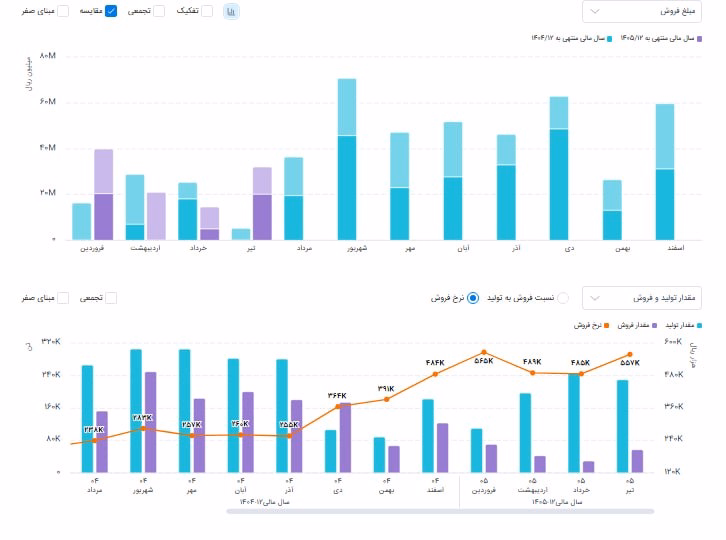Screen dimensions: 726x540
Task: Toggle legend swatch for سال مالی ۱۴۰۵/۱۲
Action: (700, 39)
